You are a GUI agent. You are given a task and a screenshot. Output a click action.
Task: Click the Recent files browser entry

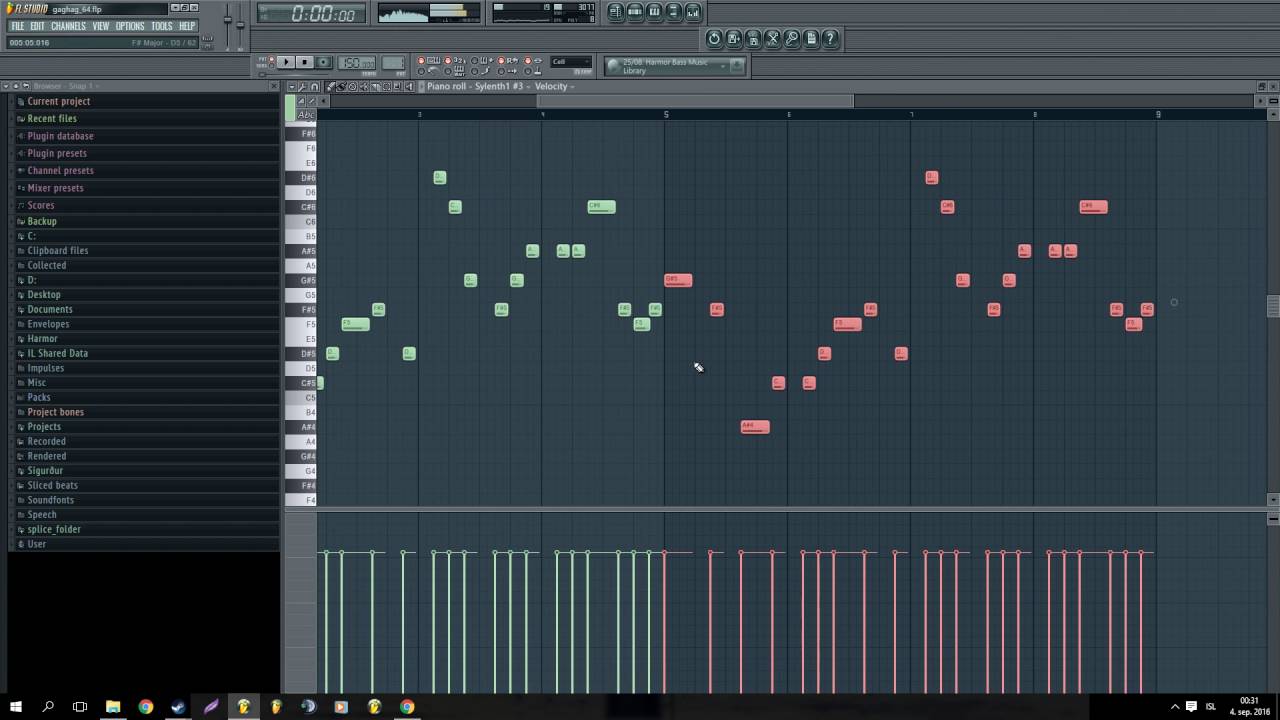52,118
